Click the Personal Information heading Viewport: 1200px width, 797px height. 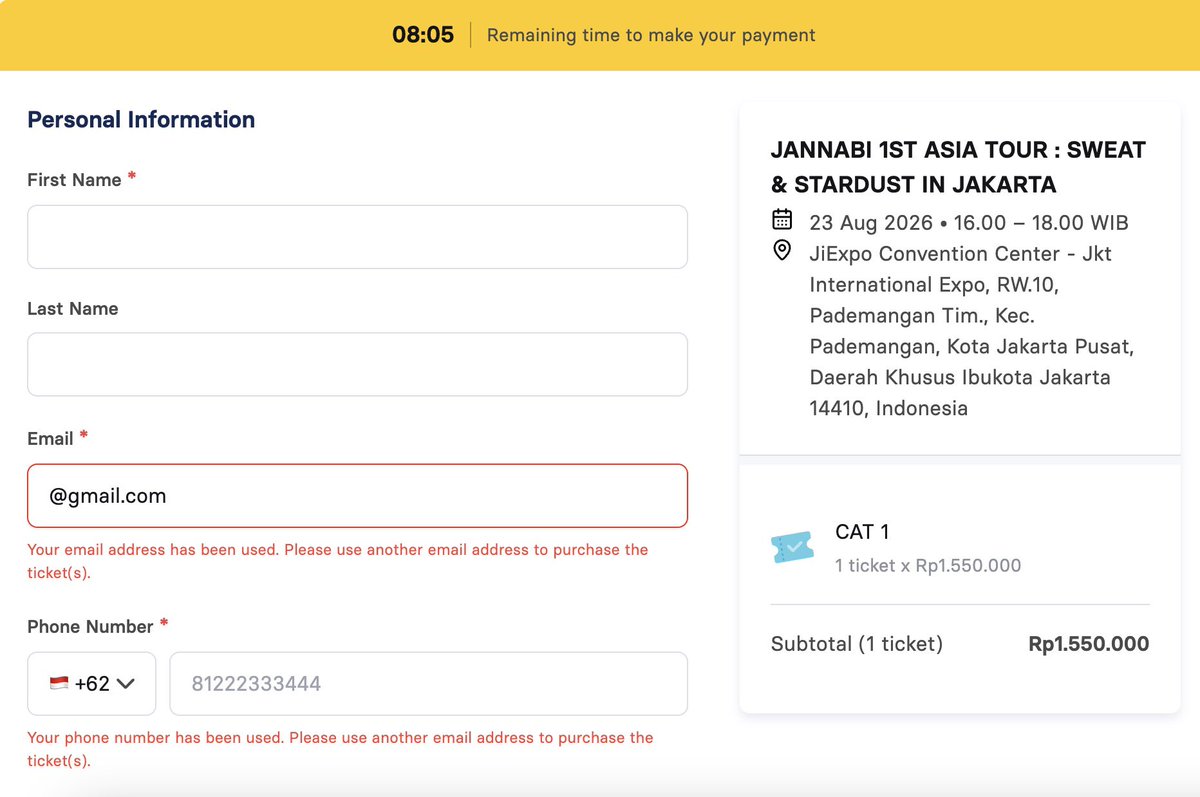coord(141,120)
